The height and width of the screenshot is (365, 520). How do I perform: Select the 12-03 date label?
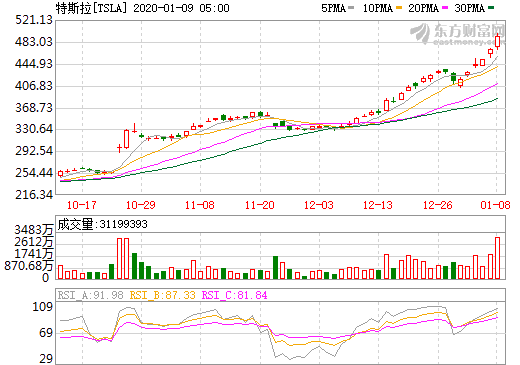(x=319, y=205)
